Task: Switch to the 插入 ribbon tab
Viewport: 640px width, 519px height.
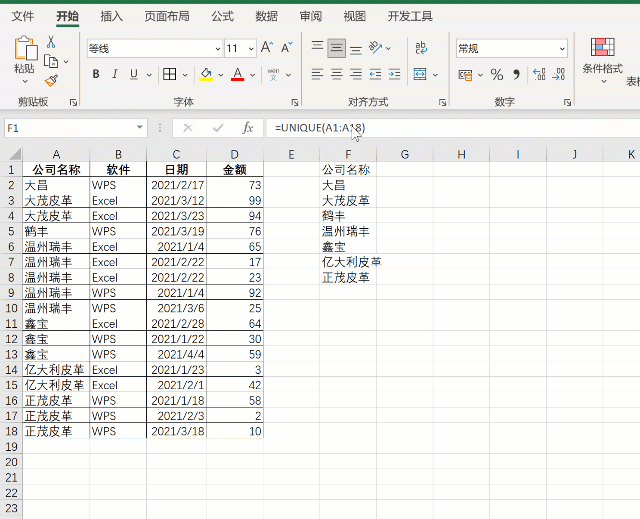Action: (x=112, y=16)
